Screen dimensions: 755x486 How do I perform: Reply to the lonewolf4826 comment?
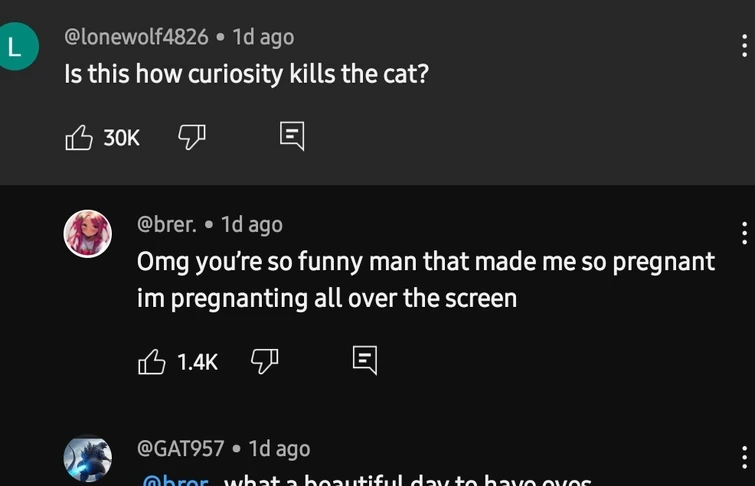tap(291, 137)
